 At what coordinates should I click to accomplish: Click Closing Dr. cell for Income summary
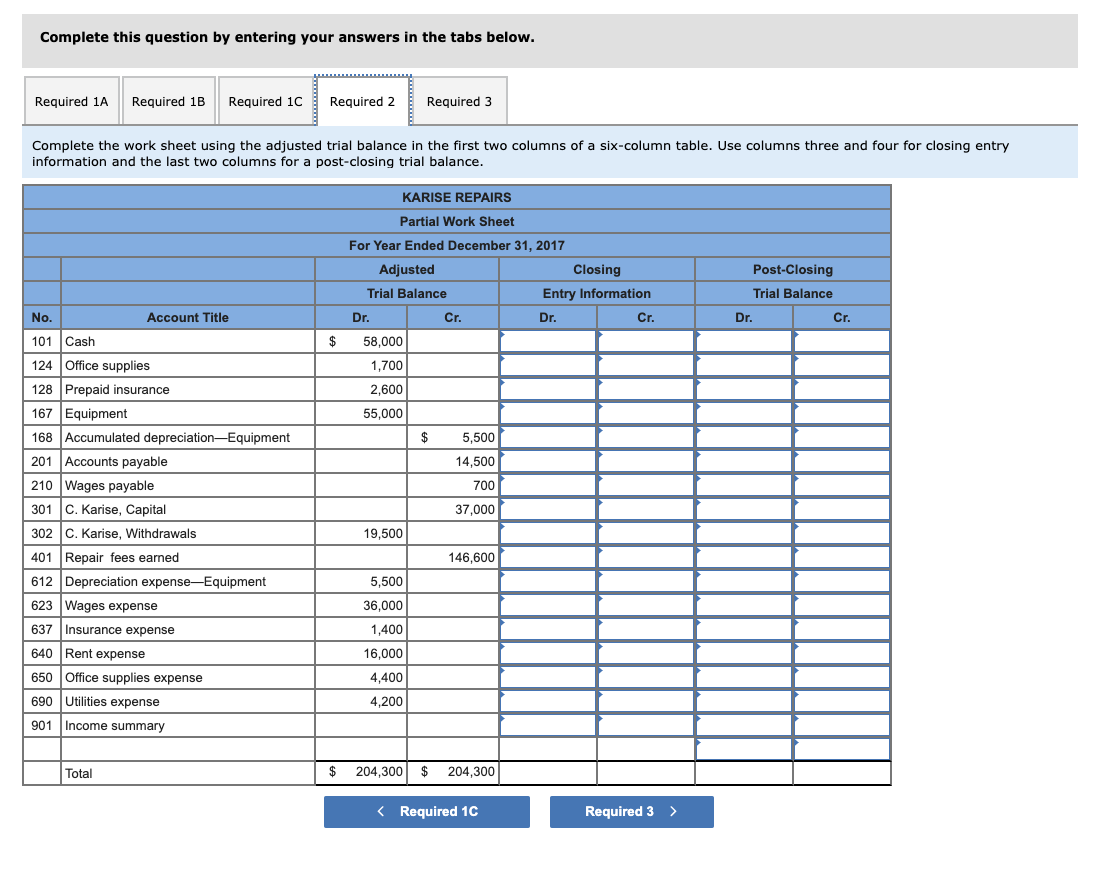548,725
